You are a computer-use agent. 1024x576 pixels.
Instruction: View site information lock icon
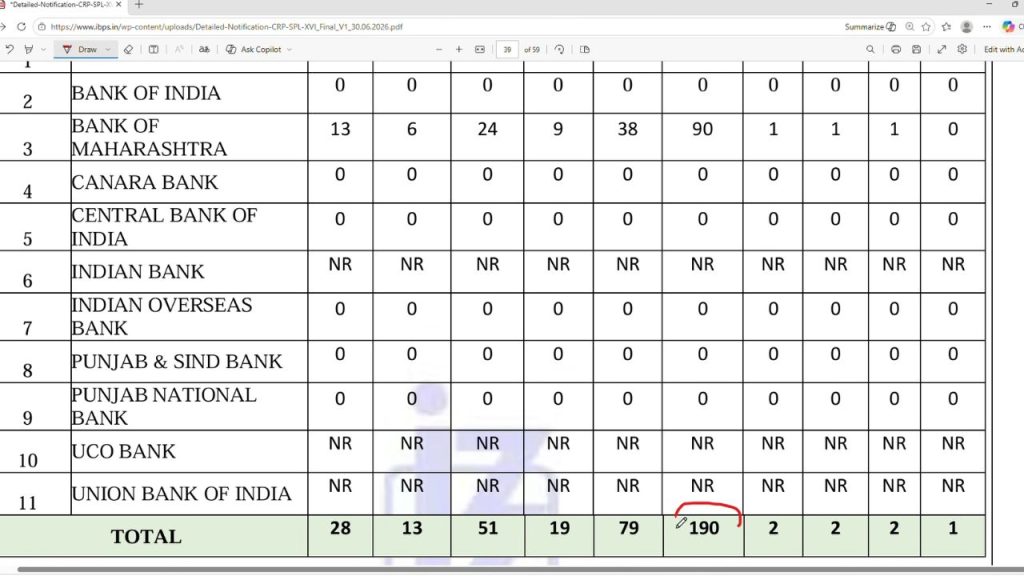tap(42, 27)
